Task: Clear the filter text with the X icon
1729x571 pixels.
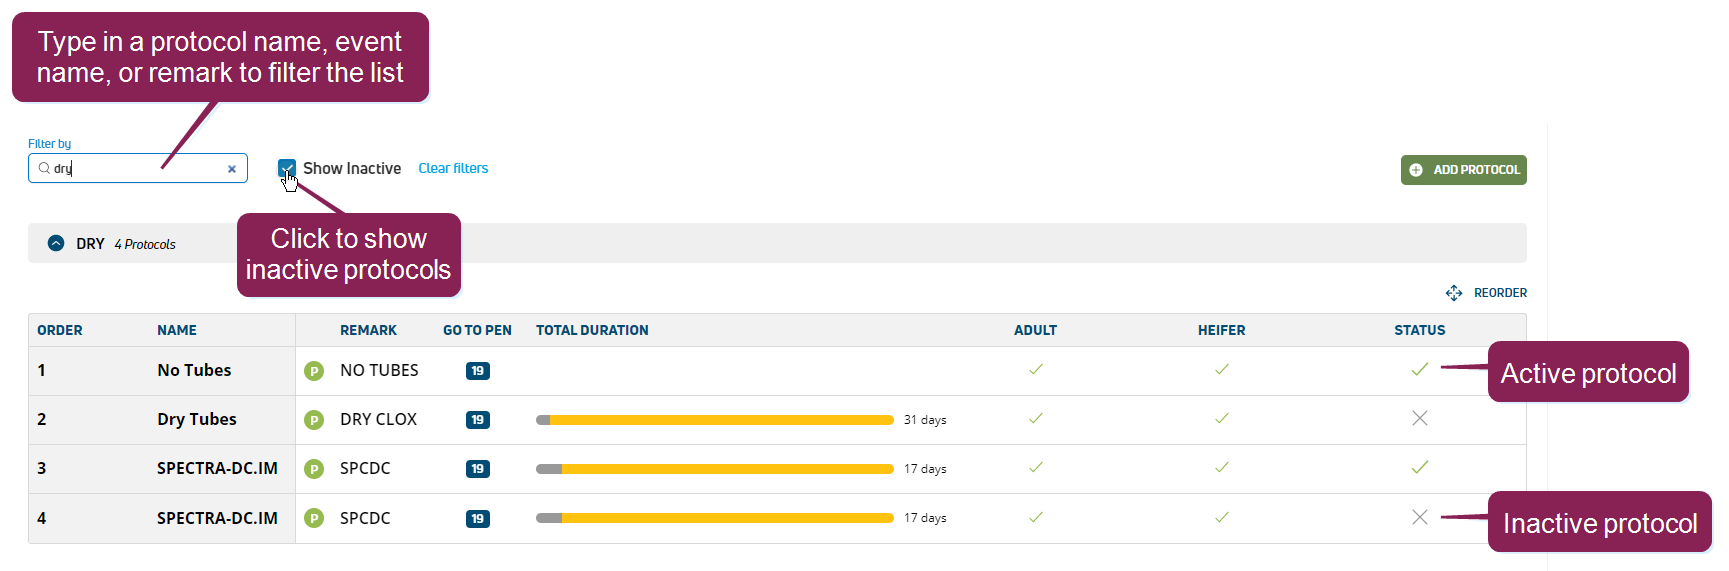Action: coord(232,169)
